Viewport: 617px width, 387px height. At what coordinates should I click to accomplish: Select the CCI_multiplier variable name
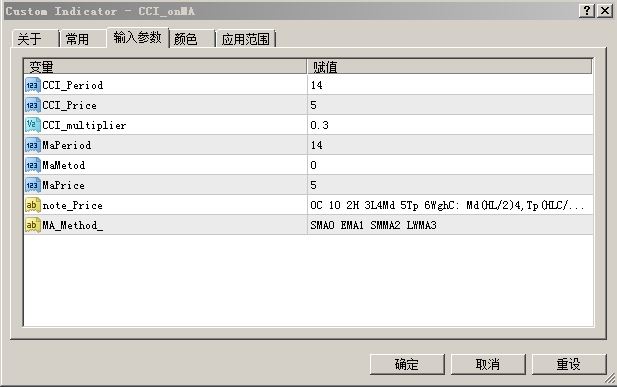coord(84,126)
